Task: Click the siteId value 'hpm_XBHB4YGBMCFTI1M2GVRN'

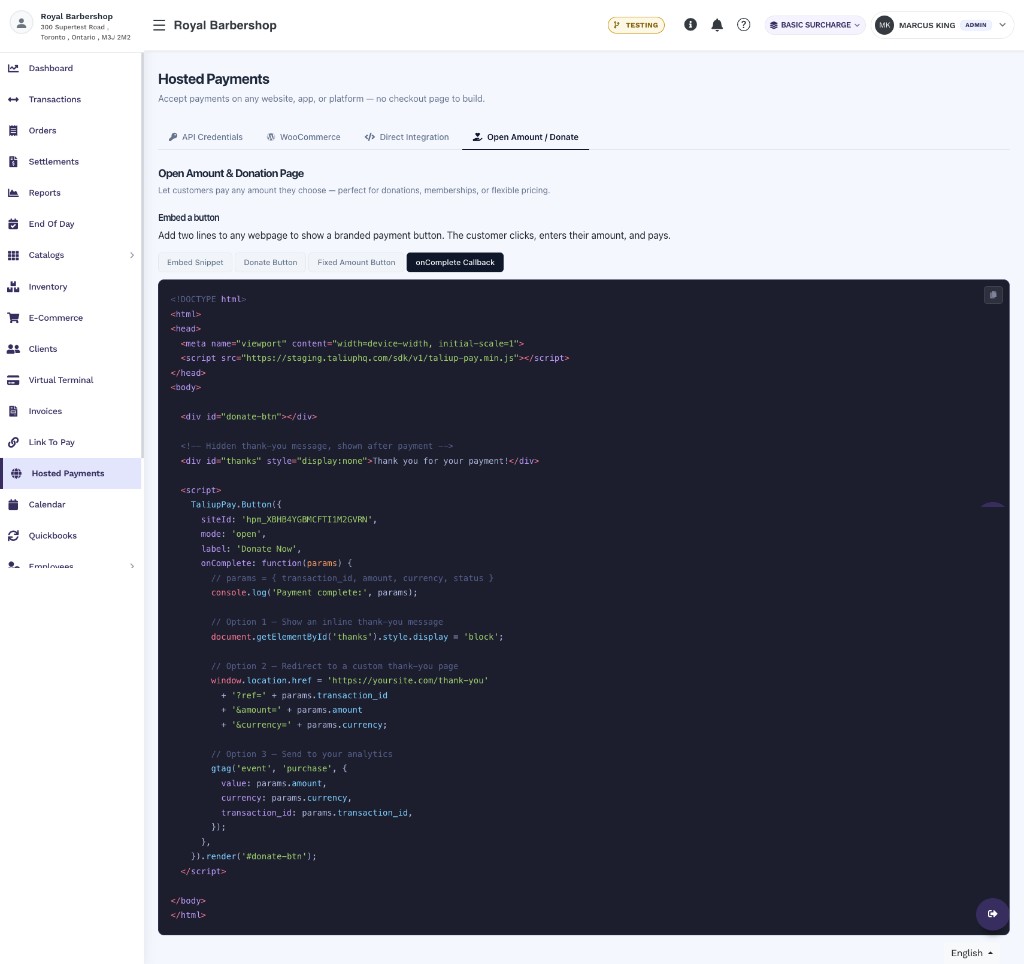Action: [x=307, y=520]
